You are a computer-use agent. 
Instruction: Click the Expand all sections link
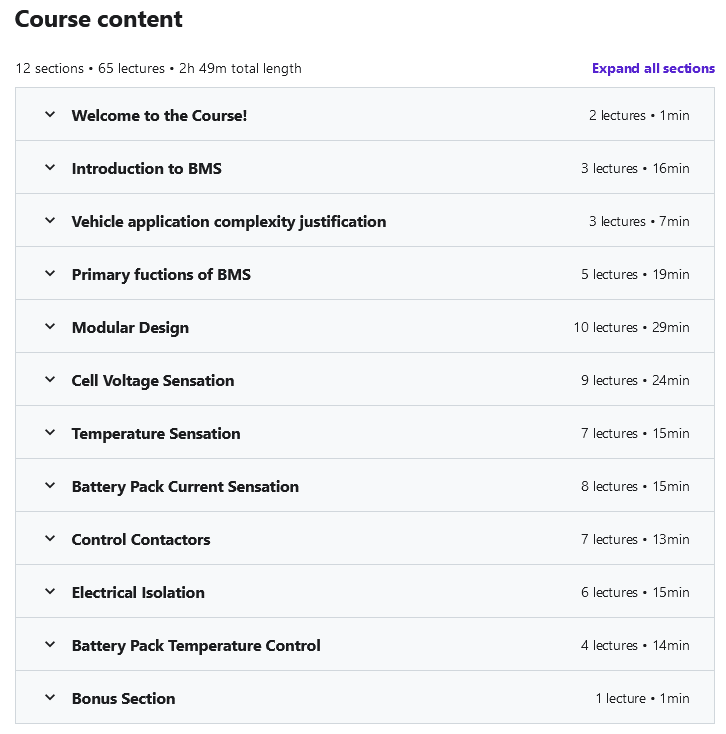(x=653, y=69)
